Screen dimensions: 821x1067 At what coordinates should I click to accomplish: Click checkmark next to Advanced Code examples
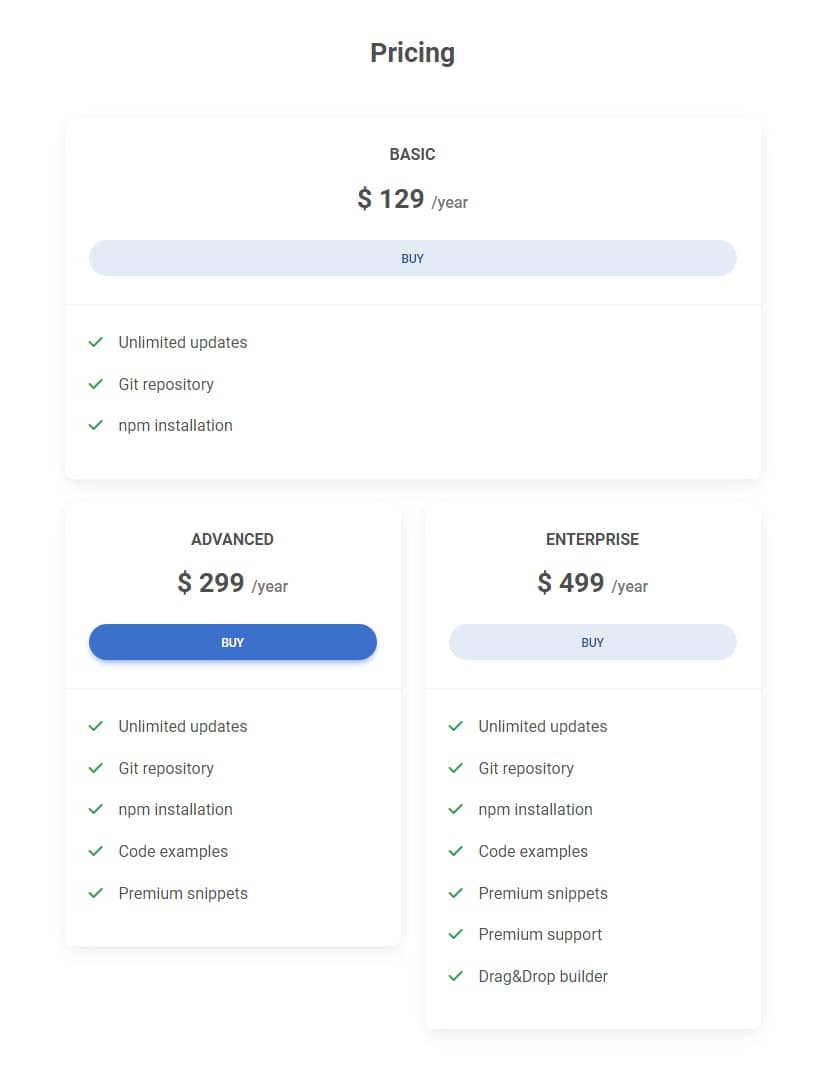pyautogui.click(x=96, y=851)
